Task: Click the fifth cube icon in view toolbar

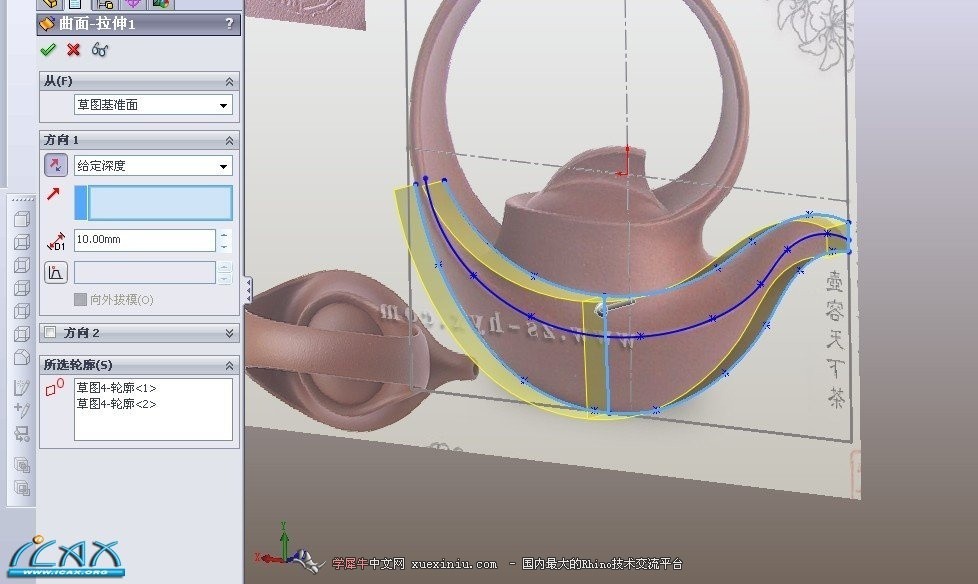Action: point(22,311)
